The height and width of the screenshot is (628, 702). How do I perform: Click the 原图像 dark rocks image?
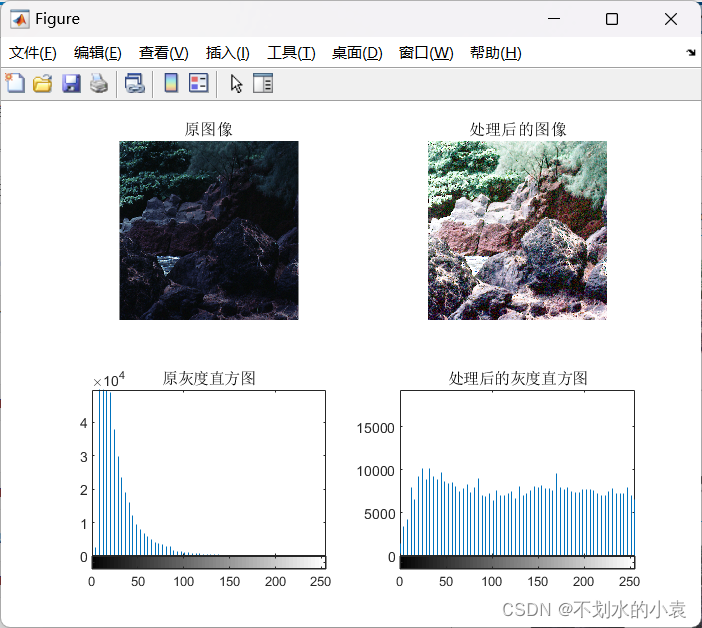[209, 231]
